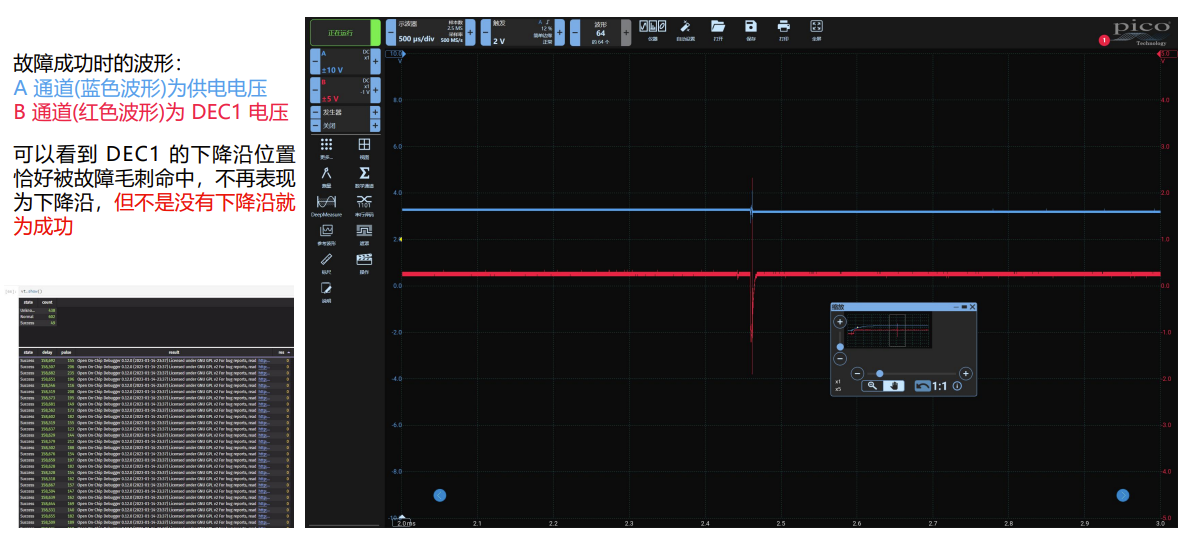Click horizontal zoom in plus in zoom window
Screen dimensions: 1188x541
(965, 374)
